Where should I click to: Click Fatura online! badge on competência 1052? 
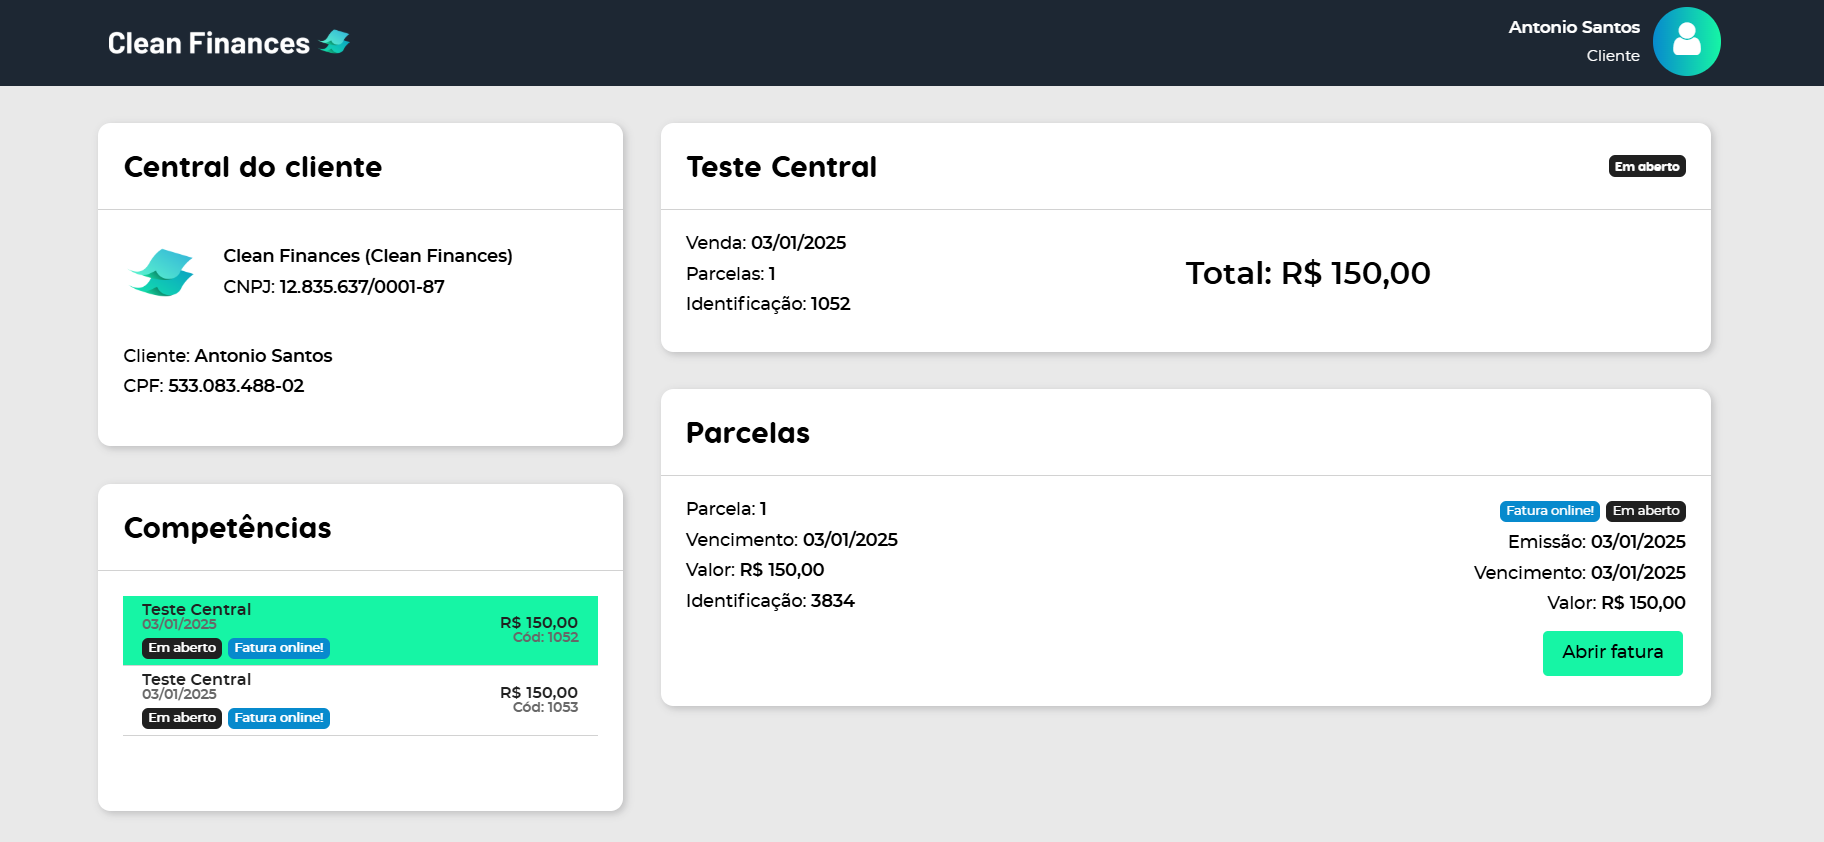278,648
